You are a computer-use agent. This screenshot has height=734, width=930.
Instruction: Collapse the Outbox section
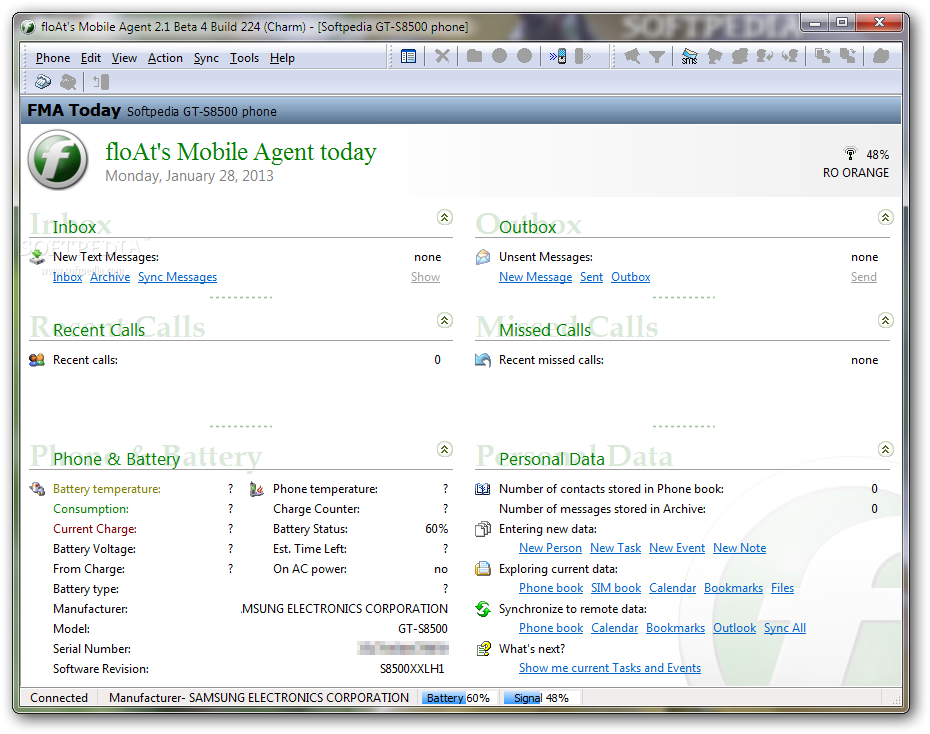(886, 218)
